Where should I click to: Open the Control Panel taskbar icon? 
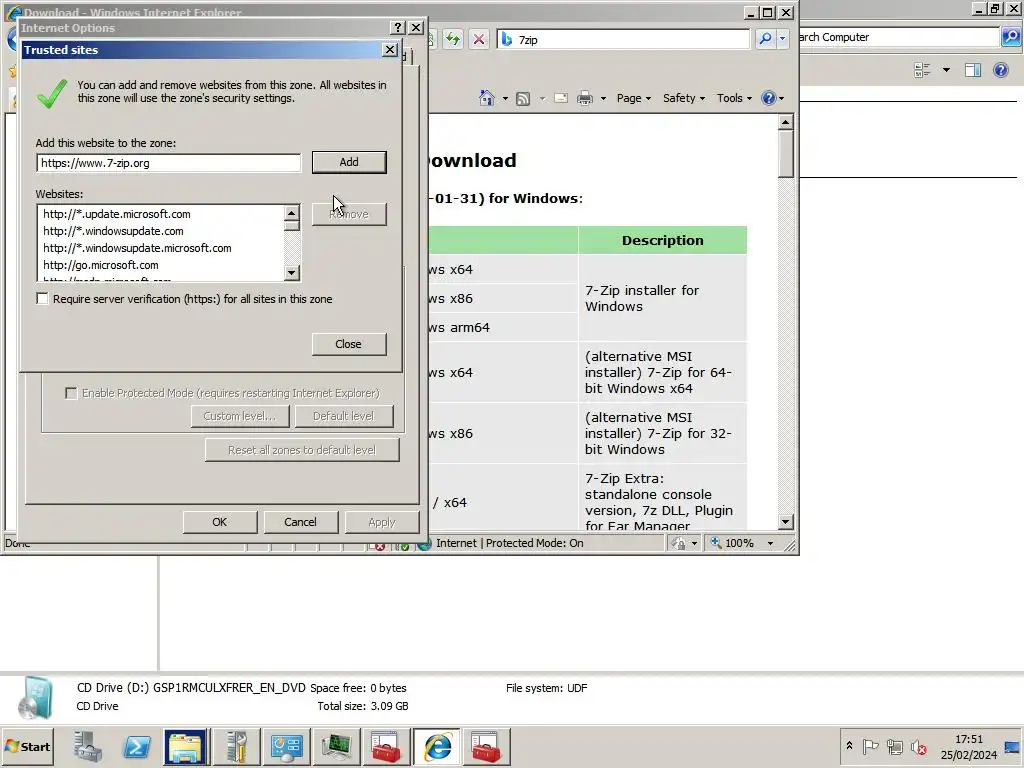click(x=286, y=746)
